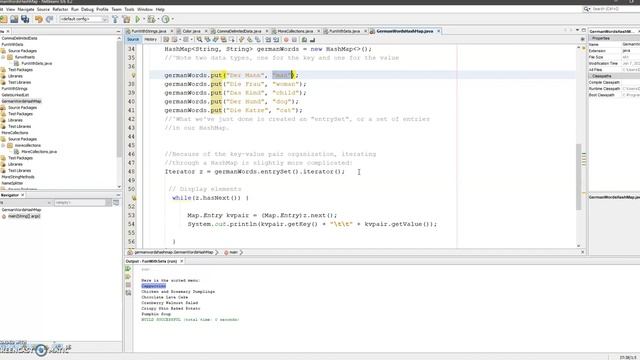This screenshot has height=360, width=640.
Task: Click the Open Project toolbar icon
Action: click(14, 19)
